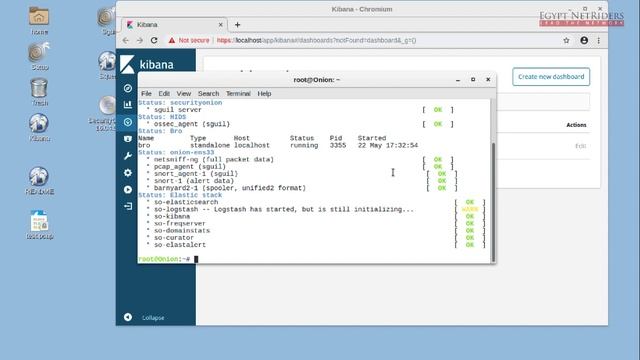Click the play-arrow icon in Kibana sidebar
640x360 pixels.
(128, 190)
